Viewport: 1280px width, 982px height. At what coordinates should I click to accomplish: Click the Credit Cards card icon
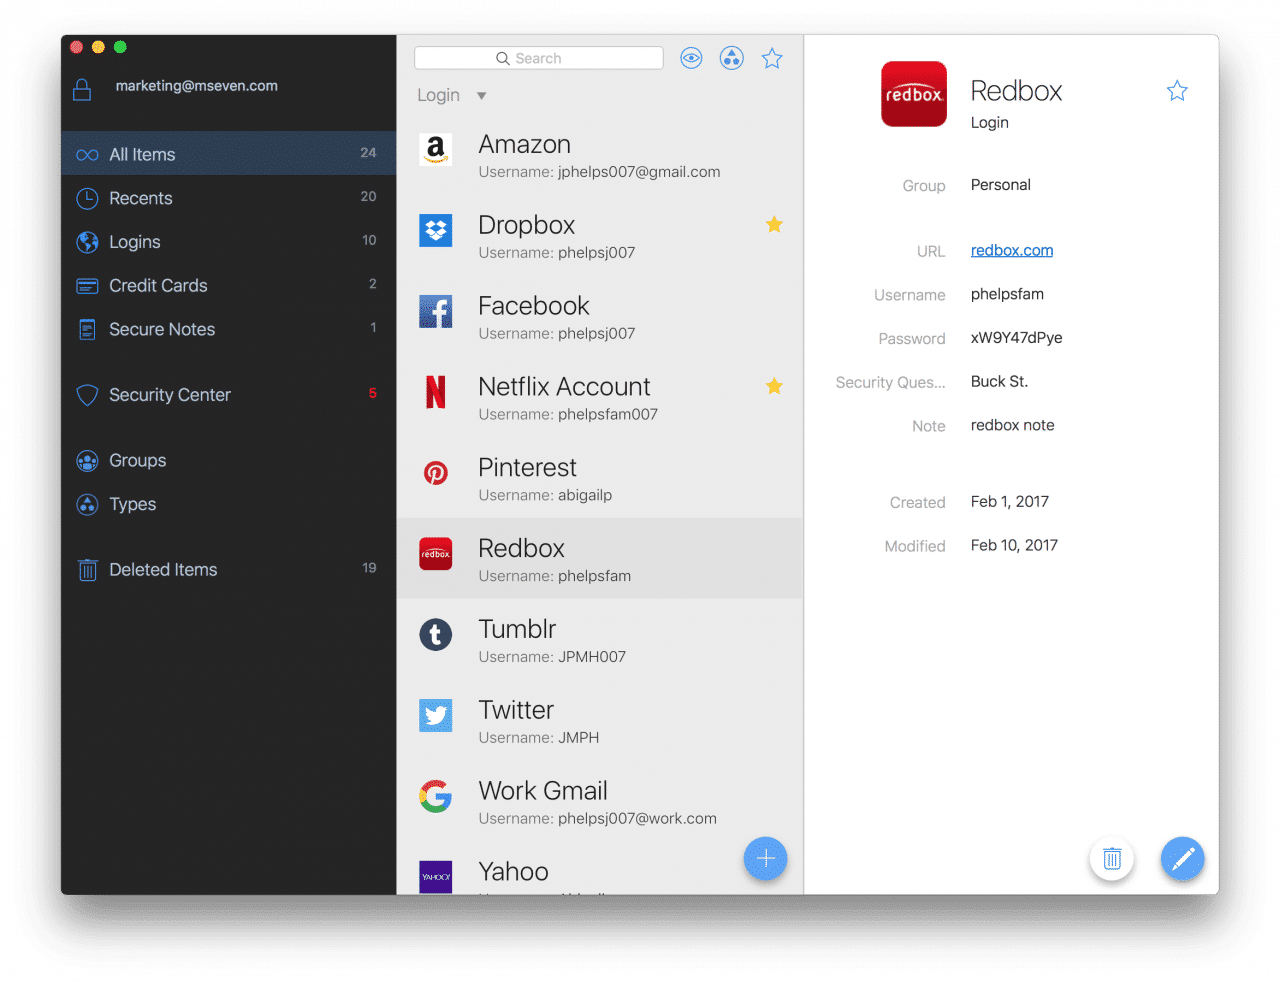[x=87, y=286]
